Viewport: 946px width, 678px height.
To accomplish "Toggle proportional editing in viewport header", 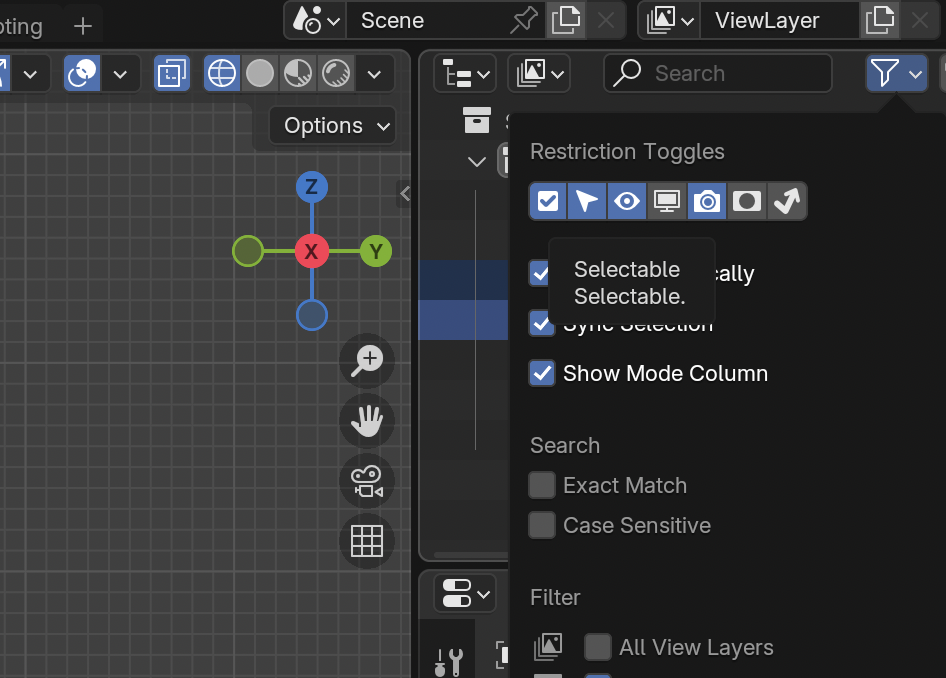I will point(81,73).
